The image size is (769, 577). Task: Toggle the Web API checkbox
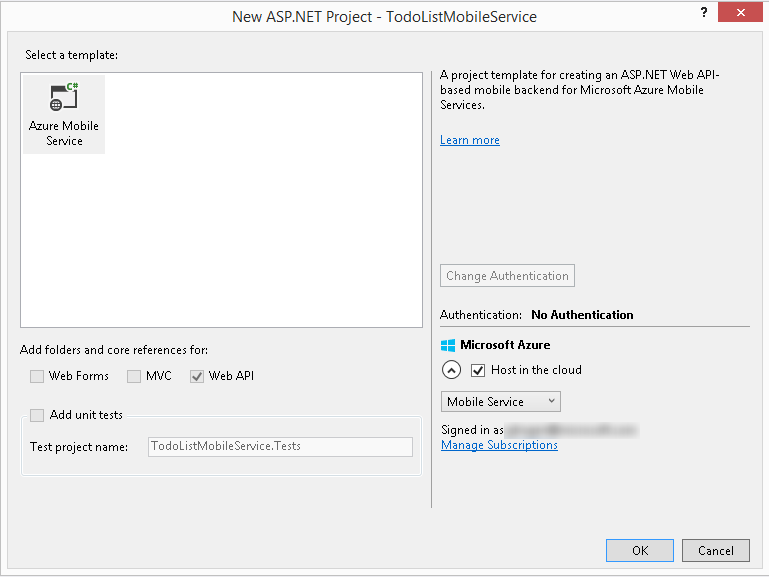point(197,376)
